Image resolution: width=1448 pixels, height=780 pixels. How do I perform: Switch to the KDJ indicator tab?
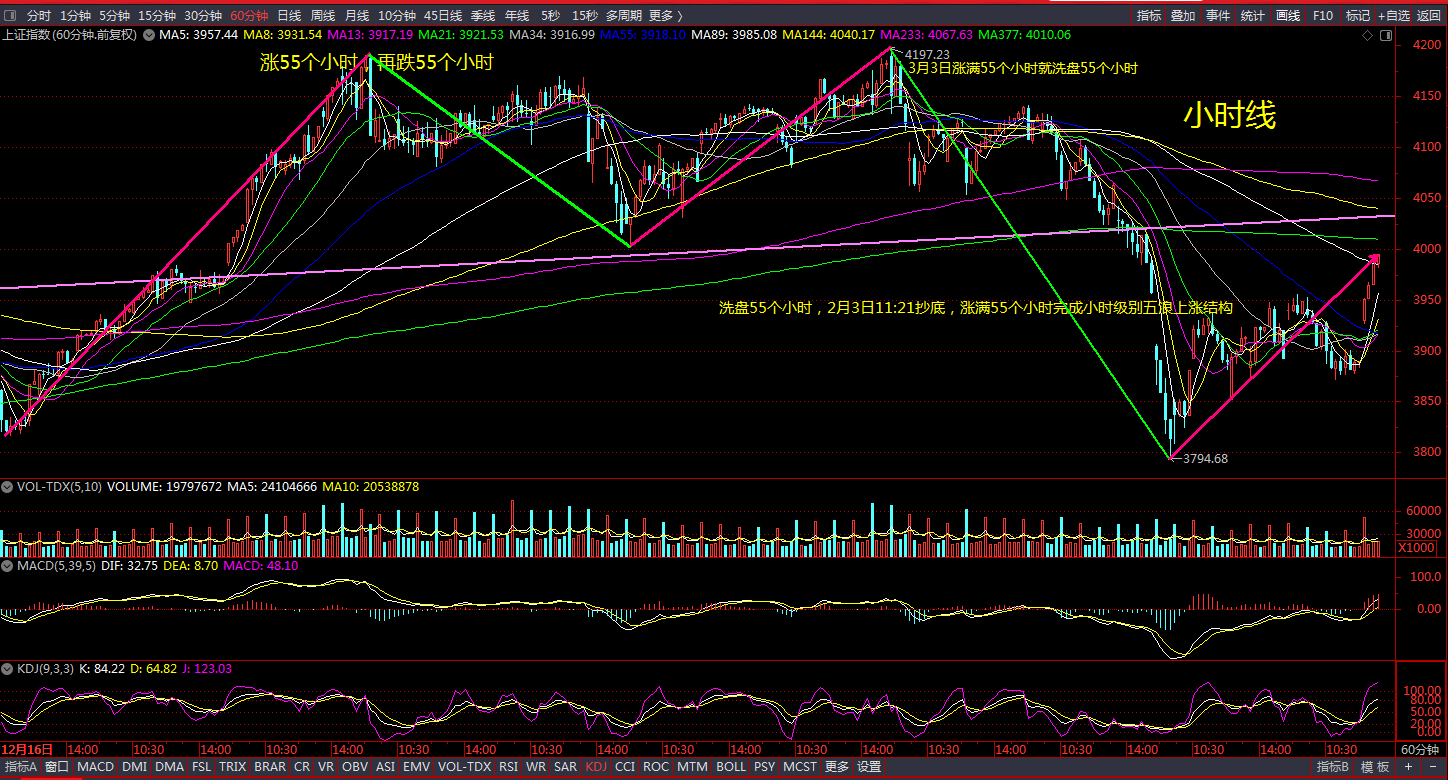[596, 767]
